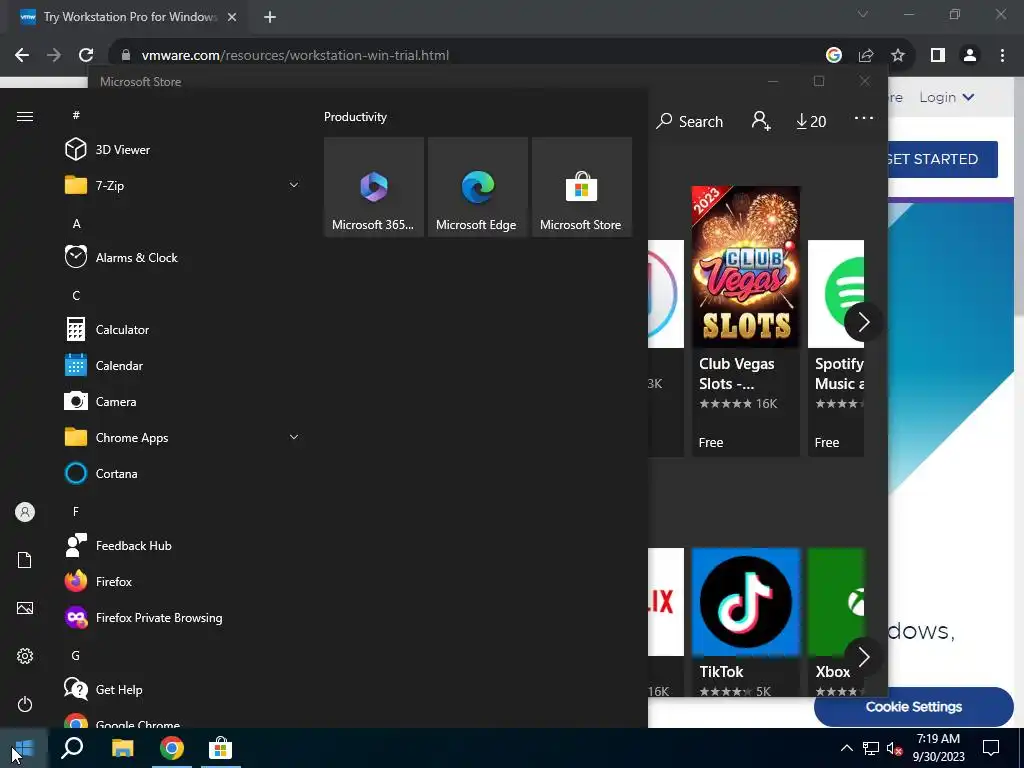Launch Firefox from the app list

[183, 581]
